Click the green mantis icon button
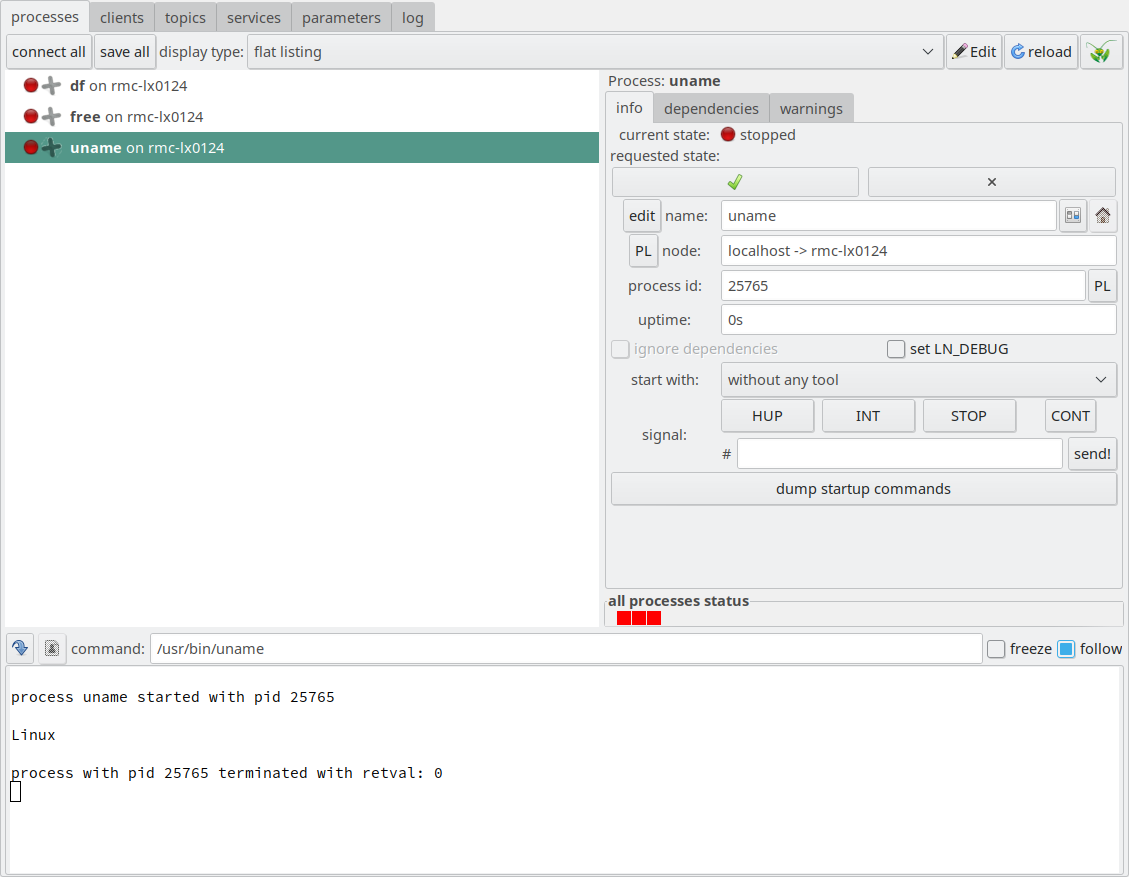This screenshot has width=1129, height=877. 1101,52
